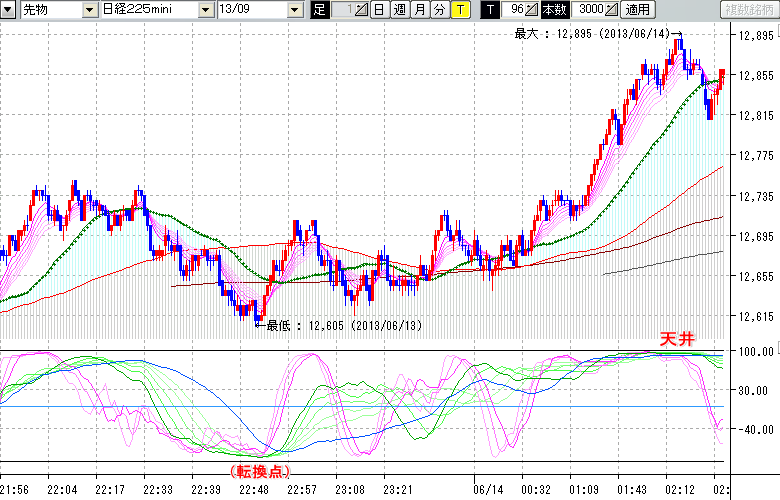The width and height of the screenshot is (780, 500).
Task: Open the 日経225mini instrument dropdown
Action: point(205,9)
